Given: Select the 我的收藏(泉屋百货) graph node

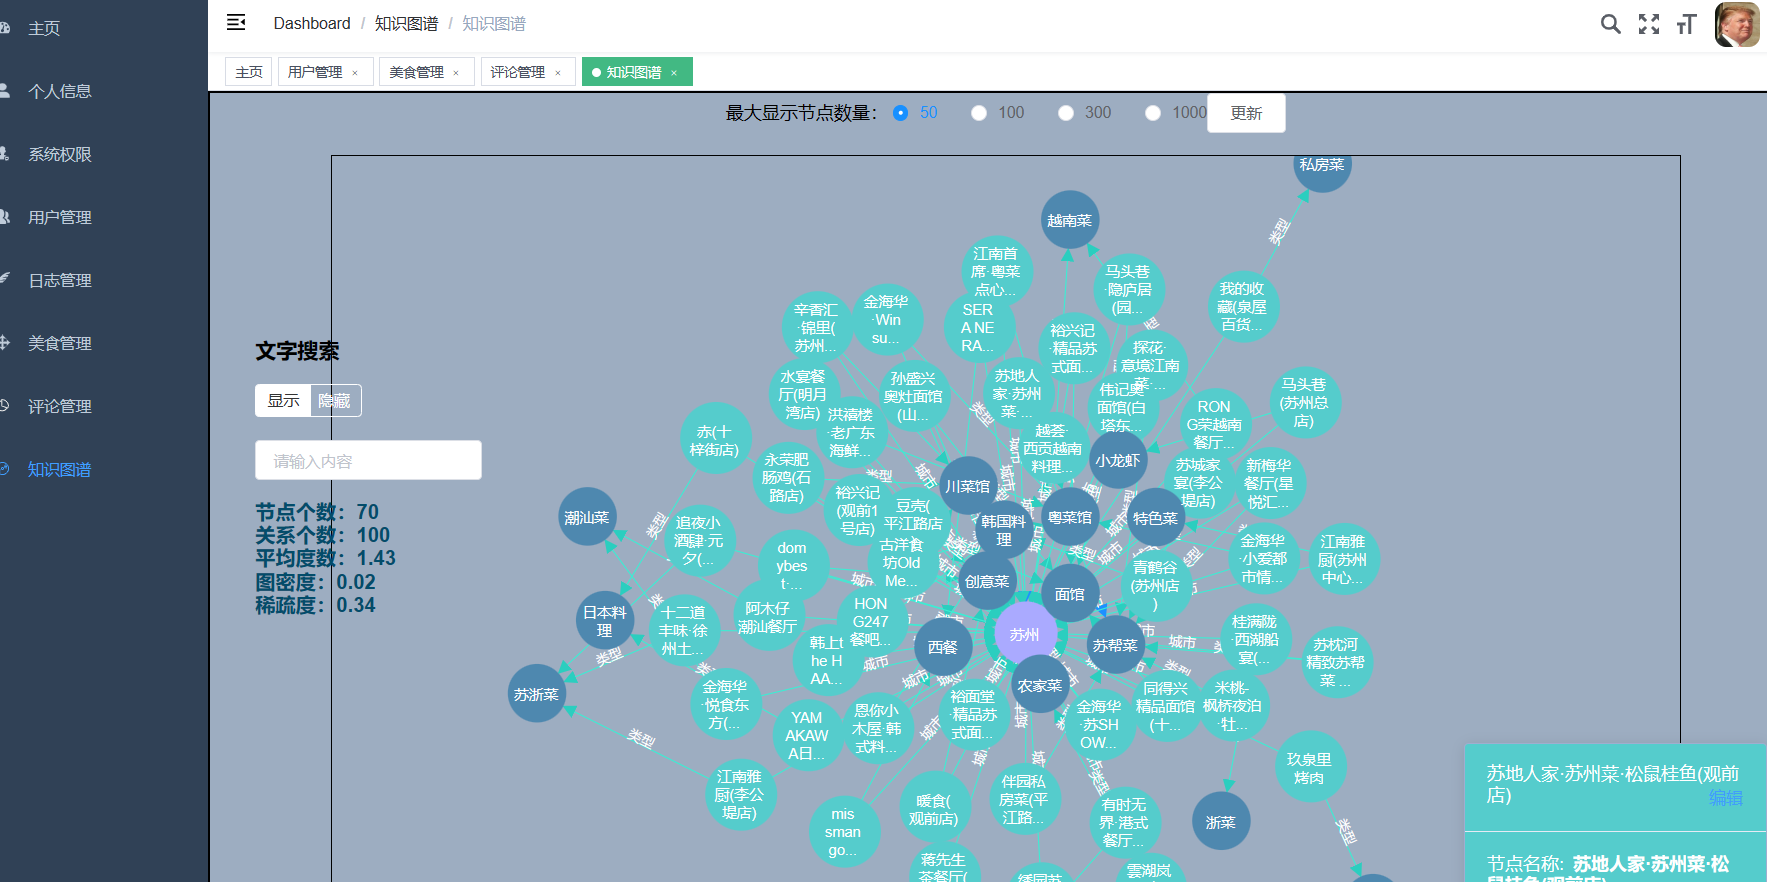Looking at the screenshot, I should (x=1243, y=306).
